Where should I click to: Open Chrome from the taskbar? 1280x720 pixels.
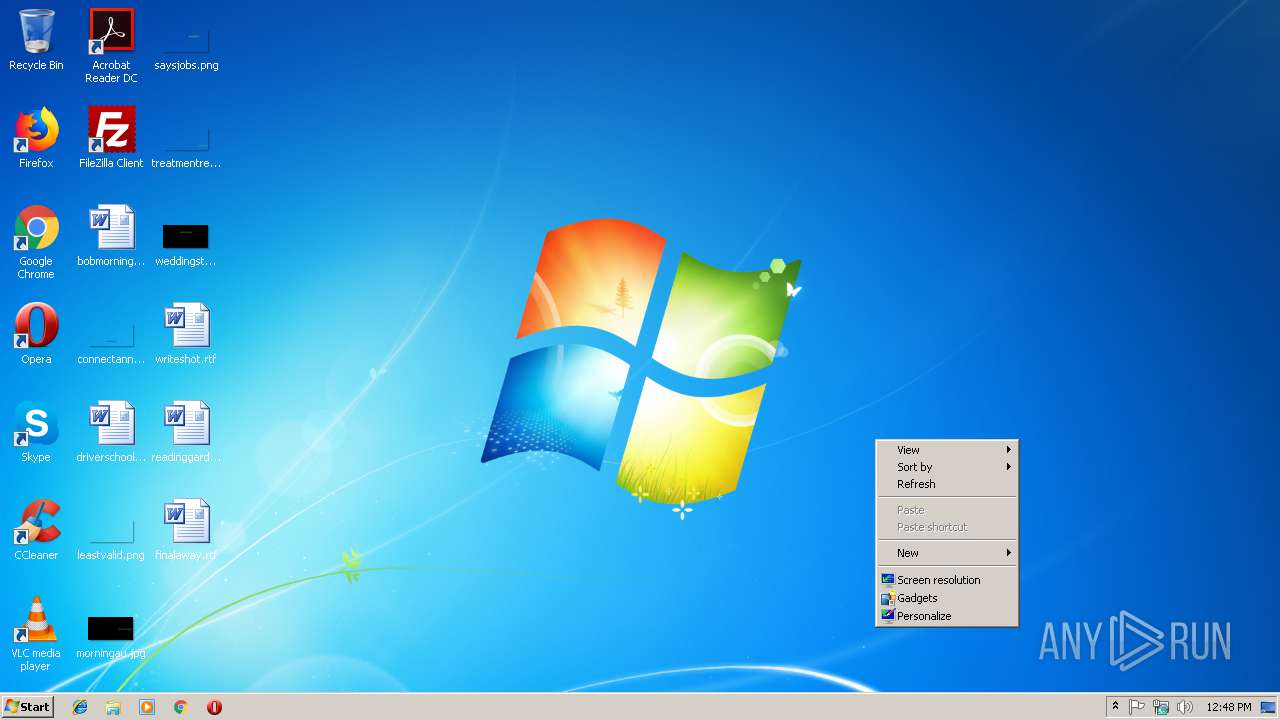pyautogui.click(x=181, y=707)
